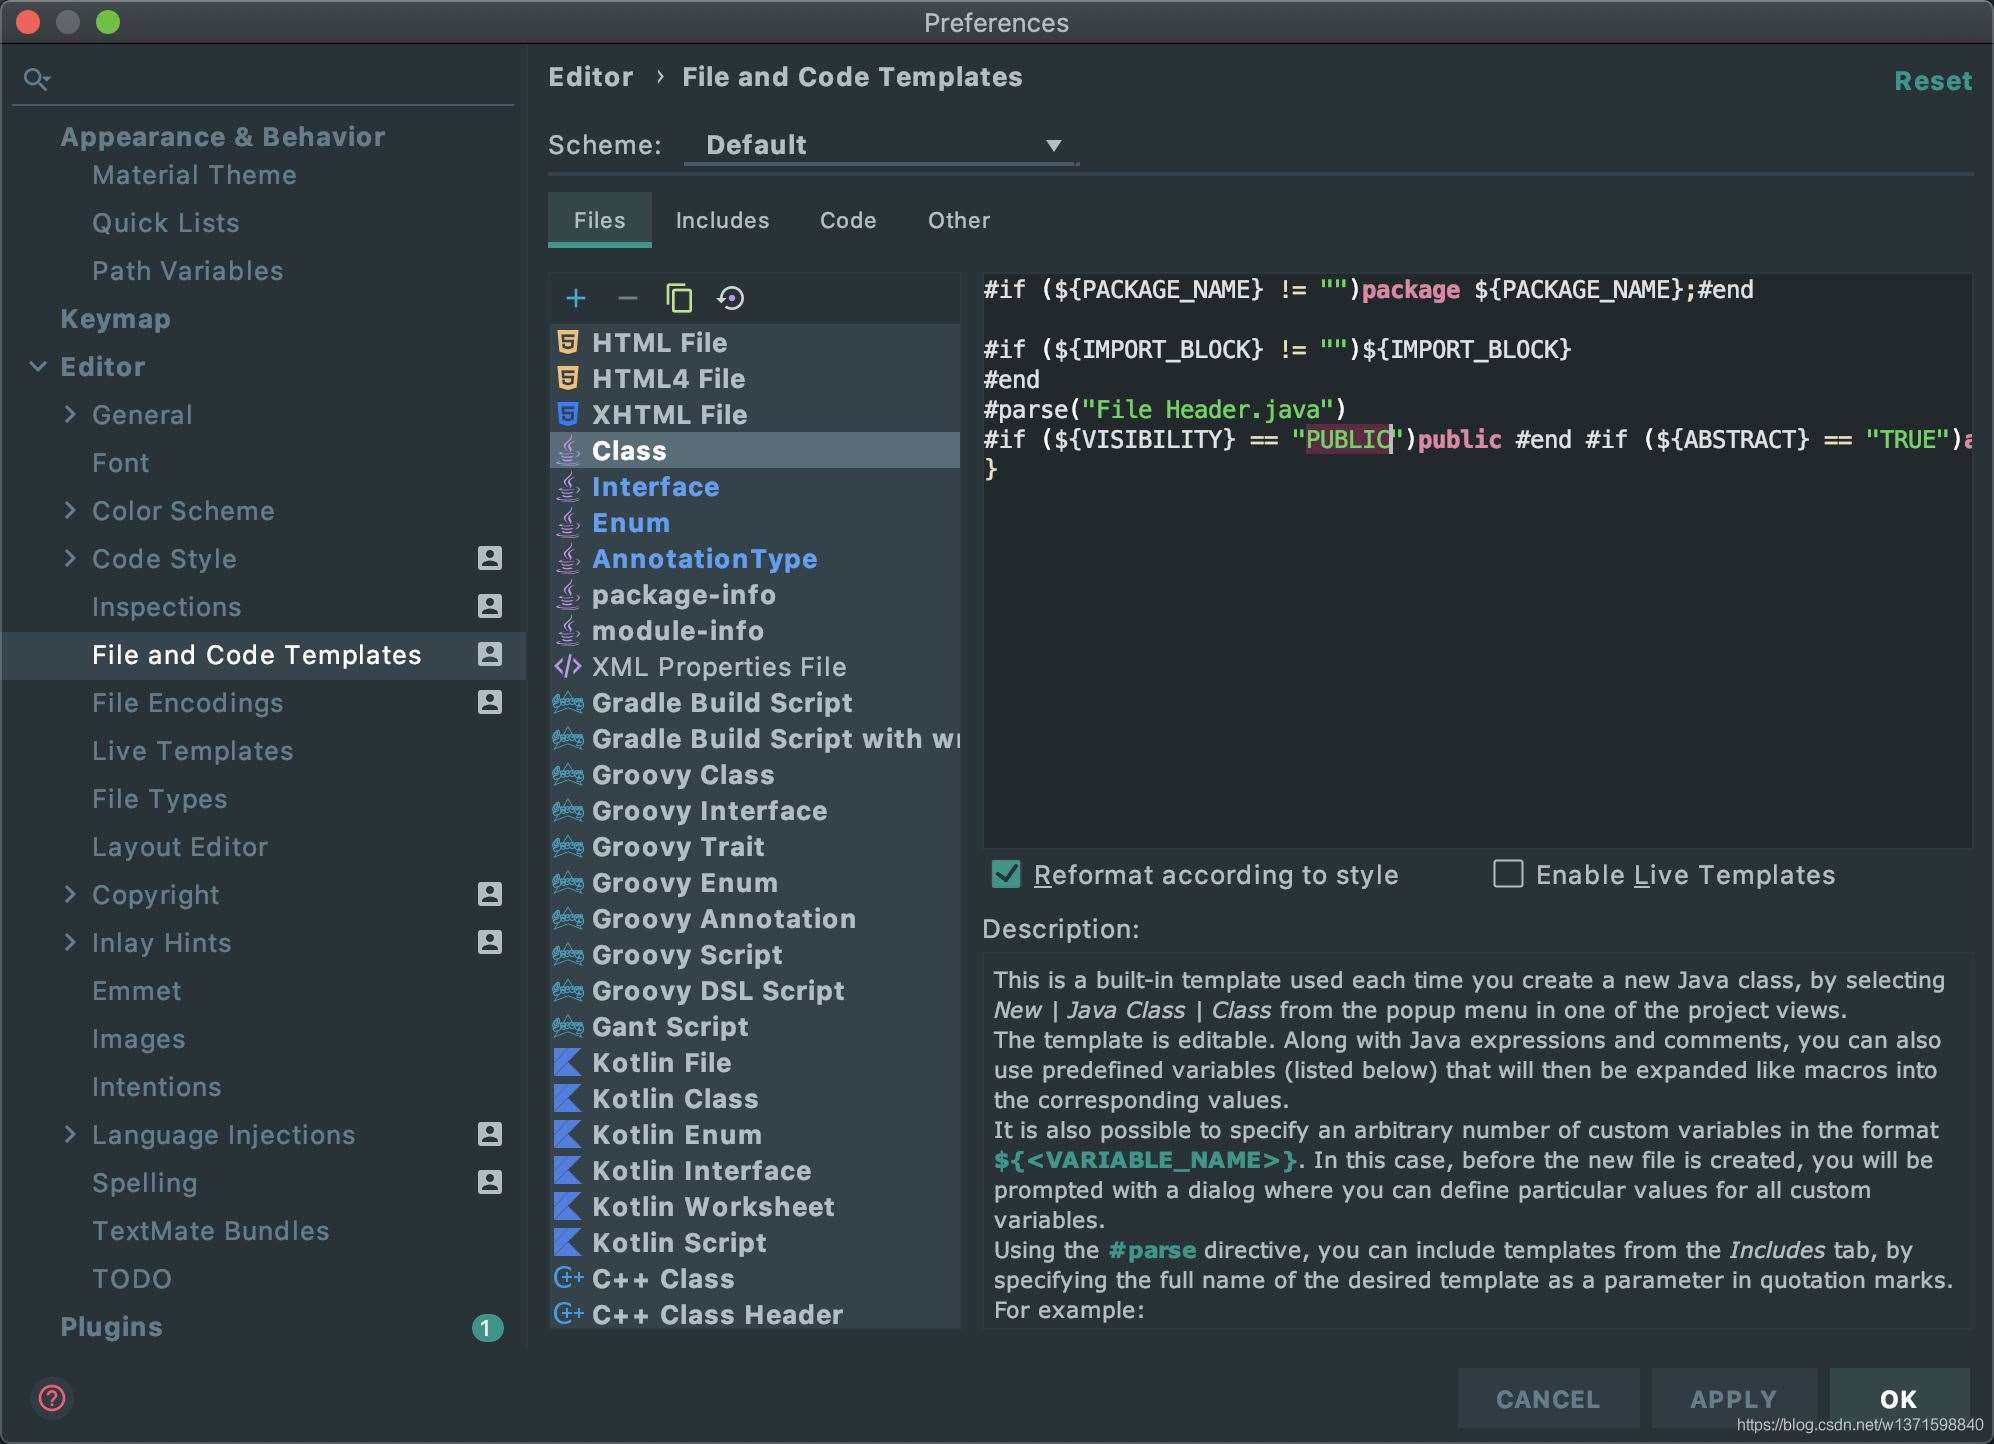Expand the Language Injections section
The height and width of the screenshot is (1444, 1994).
pos(71,1135)
